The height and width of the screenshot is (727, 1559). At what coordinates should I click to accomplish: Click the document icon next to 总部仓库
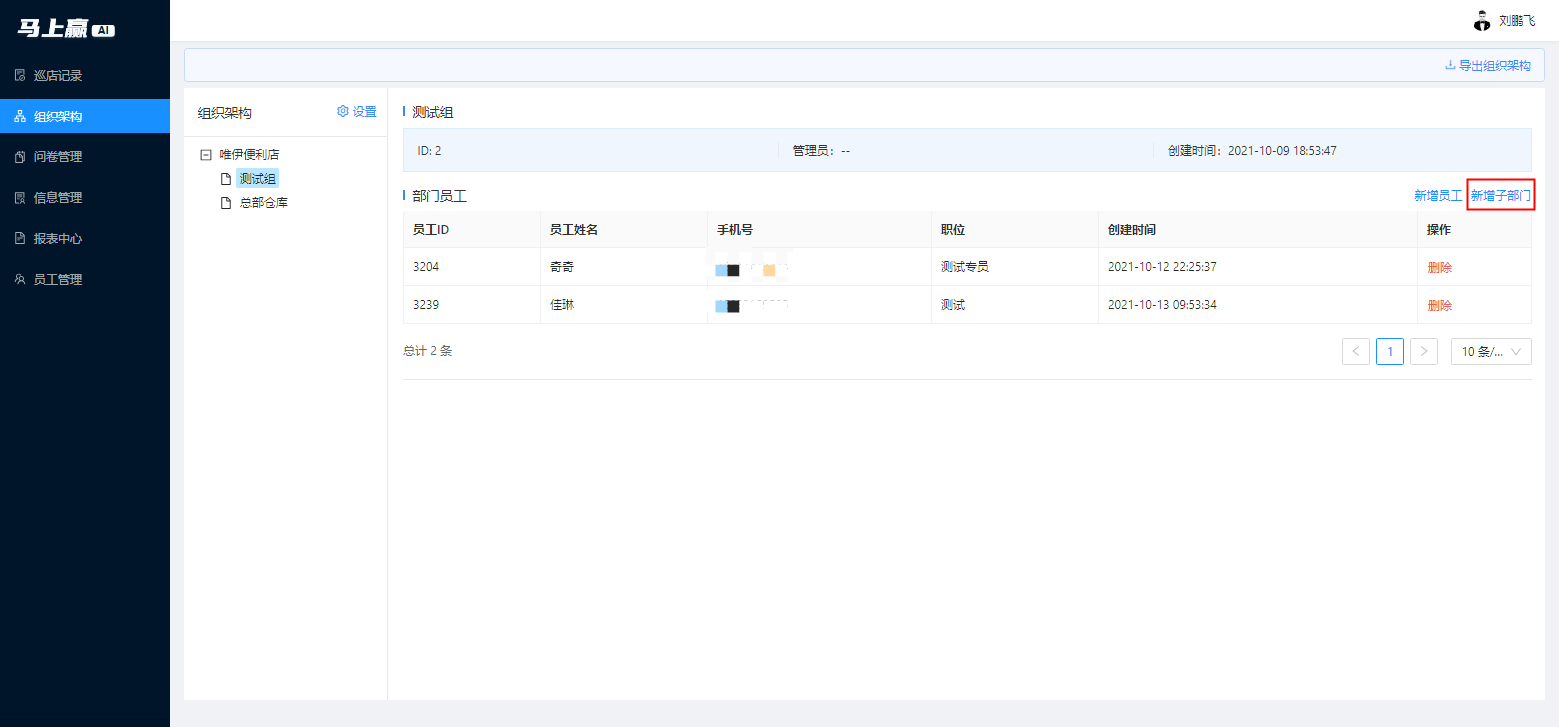coord(226,202)
